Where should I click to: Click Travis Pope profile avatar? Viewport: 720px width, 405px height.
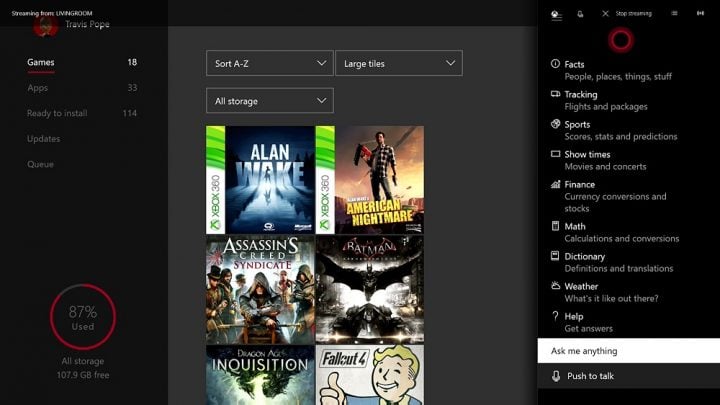[46, 26]
